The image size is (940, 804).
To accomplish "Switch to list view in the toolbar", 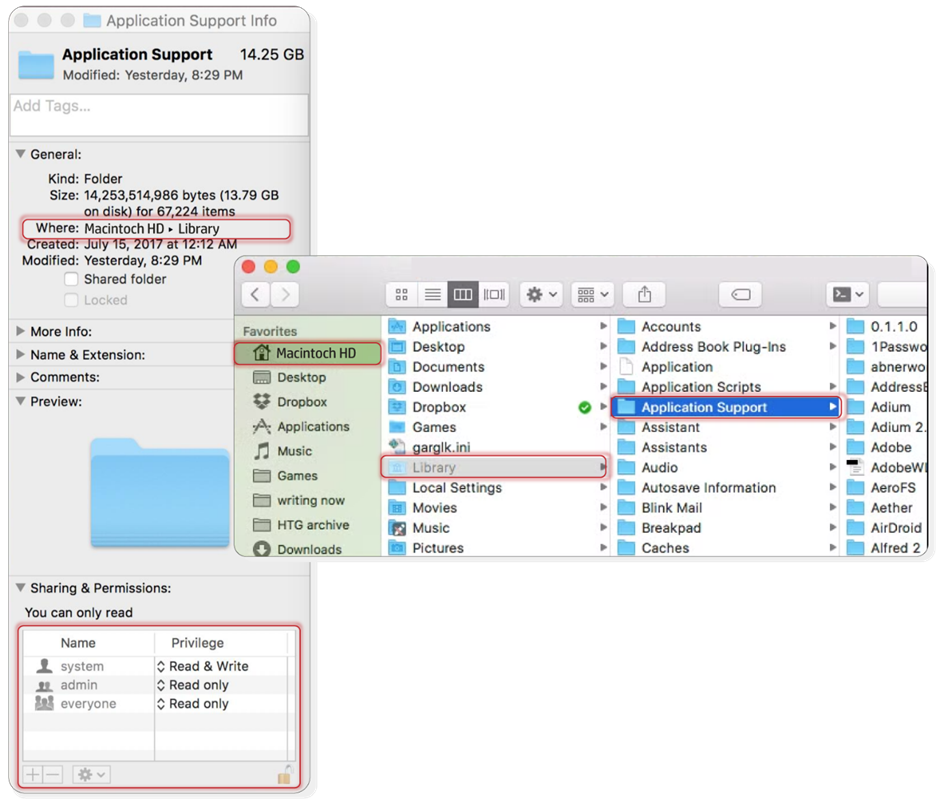I will 432,294.
